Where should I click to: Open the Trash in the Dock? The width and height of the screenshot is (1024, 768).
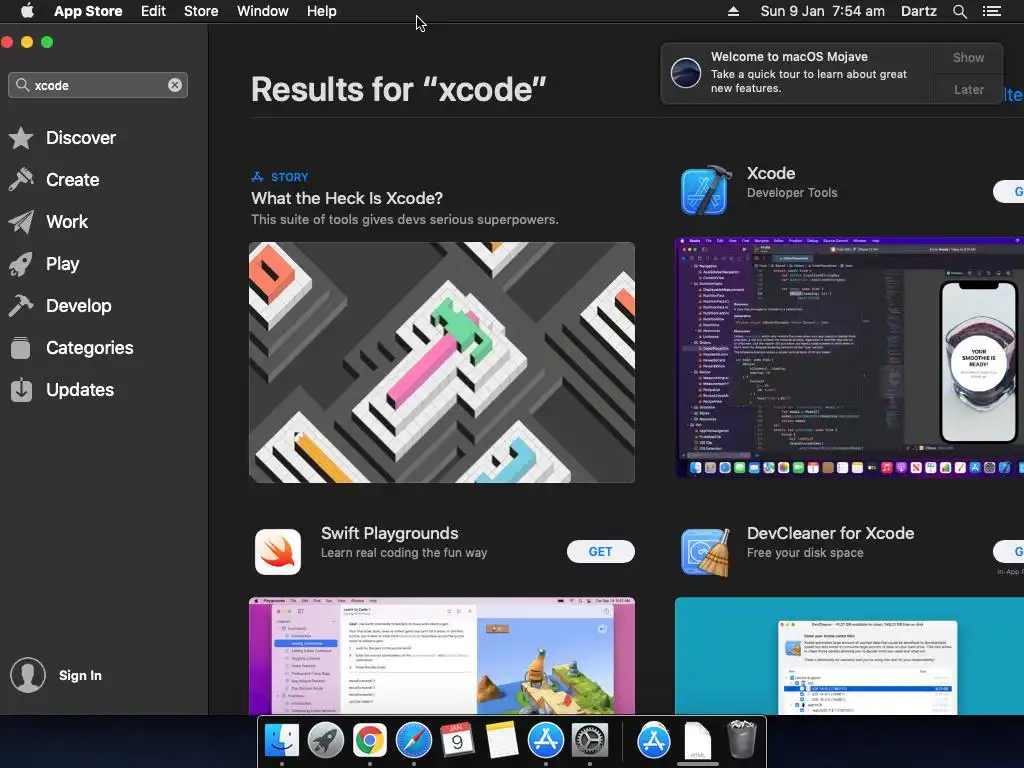742,739
